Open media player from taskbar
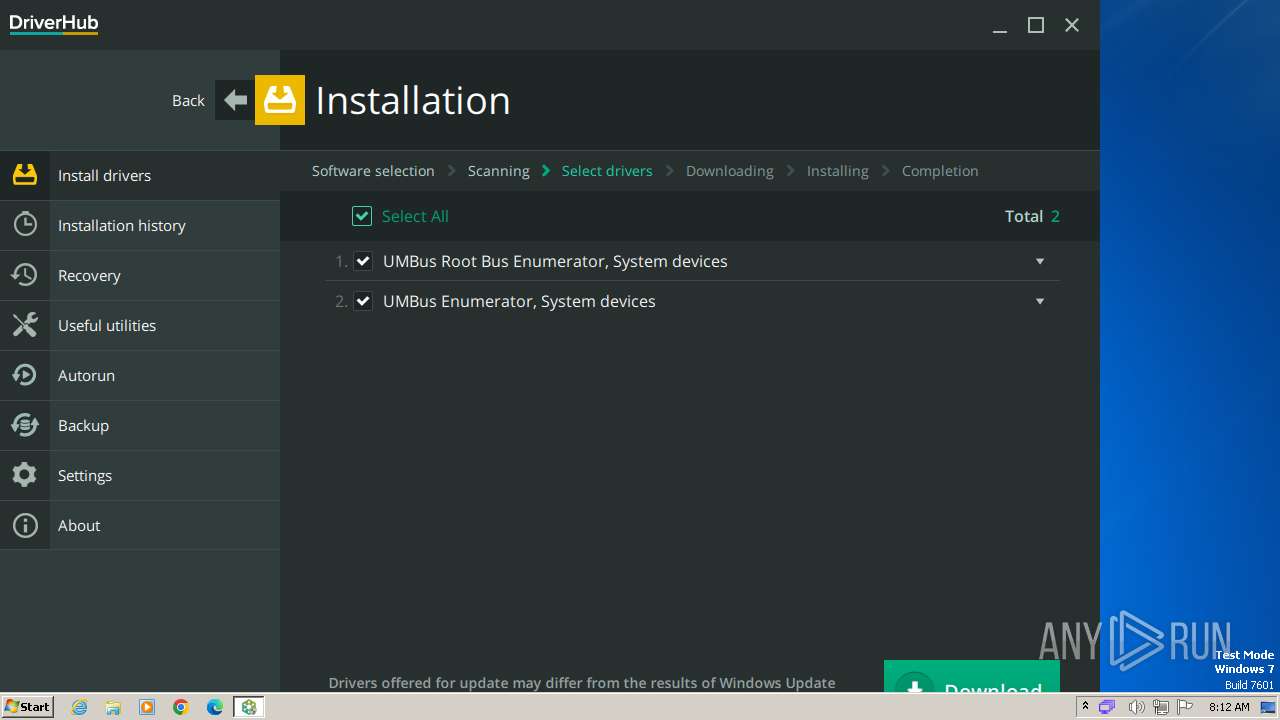The image size is (1280, 720). pyautogui.click(x=147, y=707)
